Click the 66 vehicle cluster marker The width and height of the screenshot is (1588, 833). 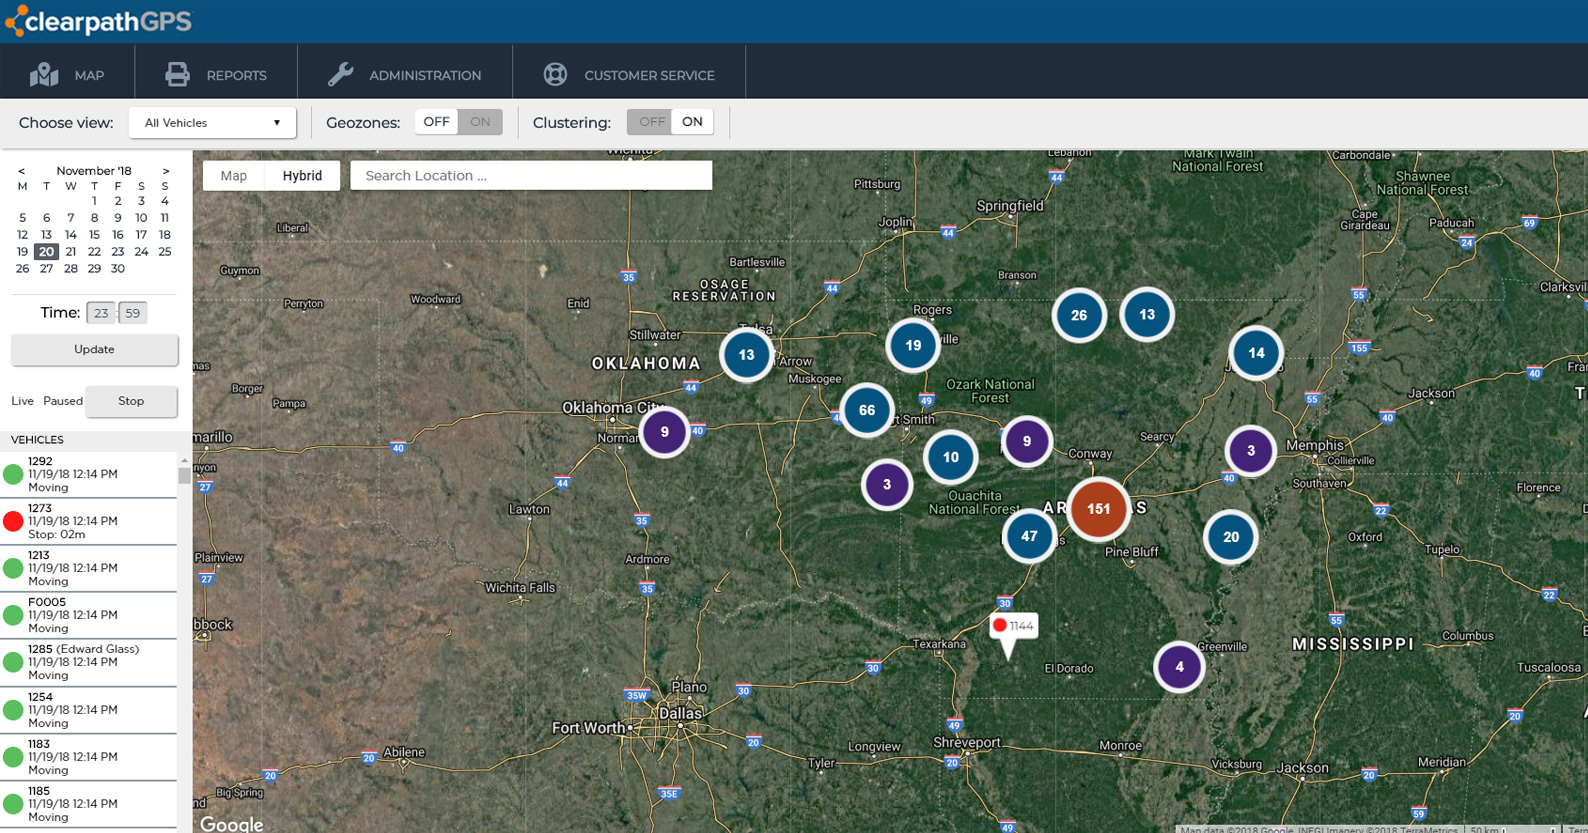[866, 410]
